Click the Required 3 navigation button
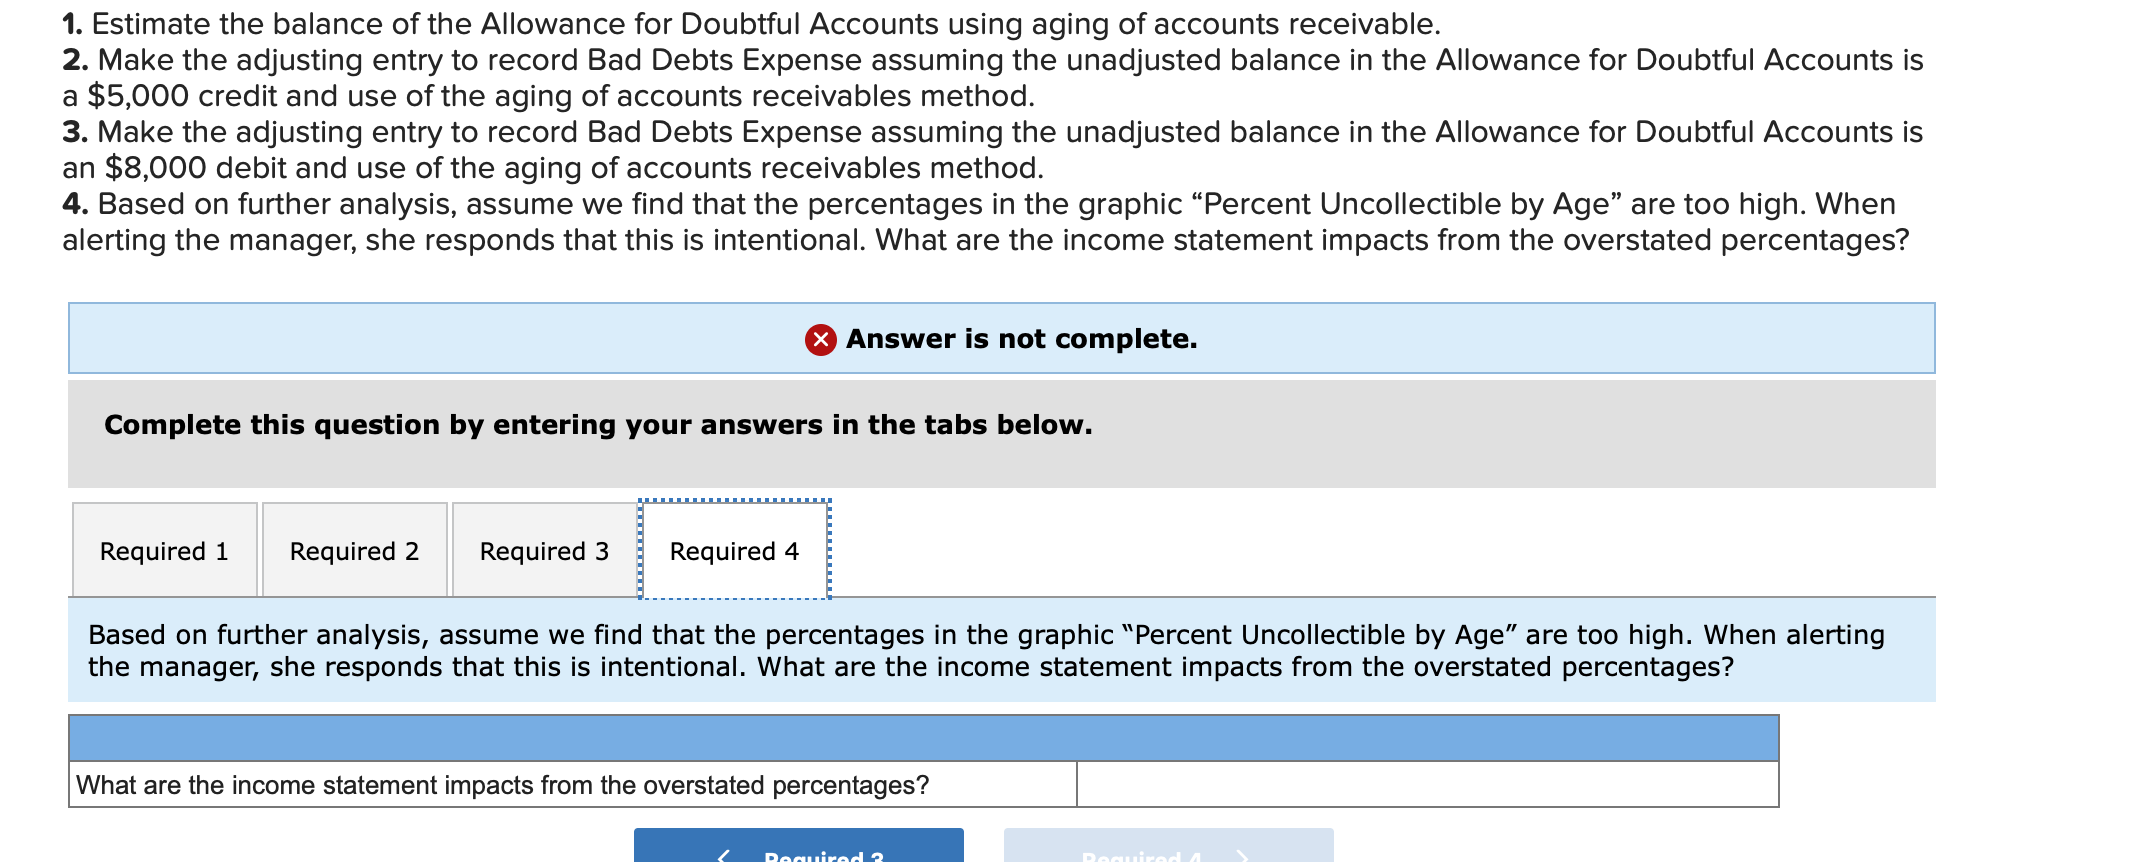2136x862 pixels. (798, 852)
